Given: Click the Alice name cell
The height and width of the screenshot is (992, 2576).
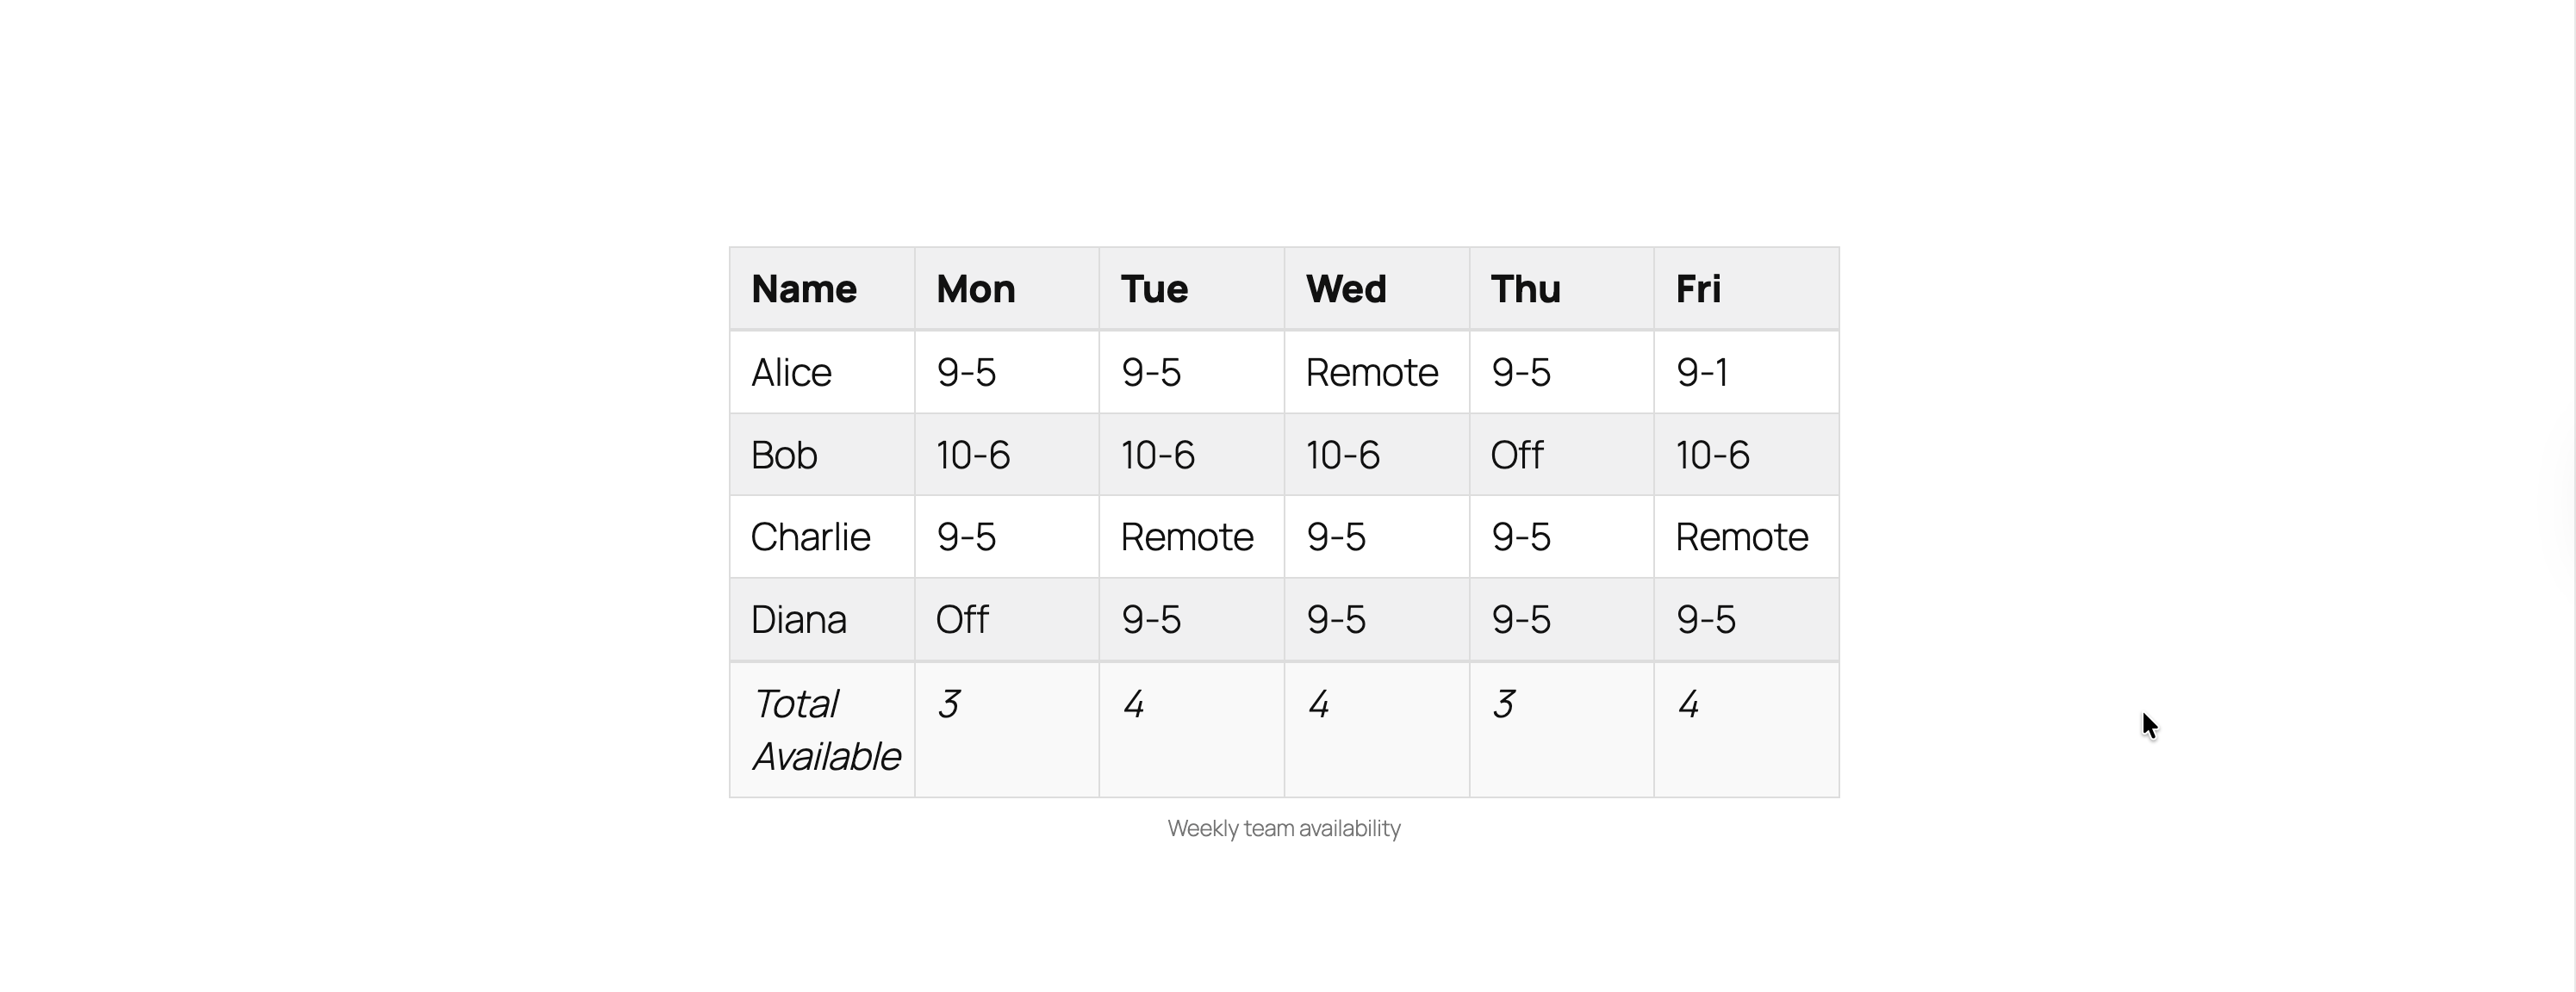Looking at the screenshot, I should click(822, 372).
